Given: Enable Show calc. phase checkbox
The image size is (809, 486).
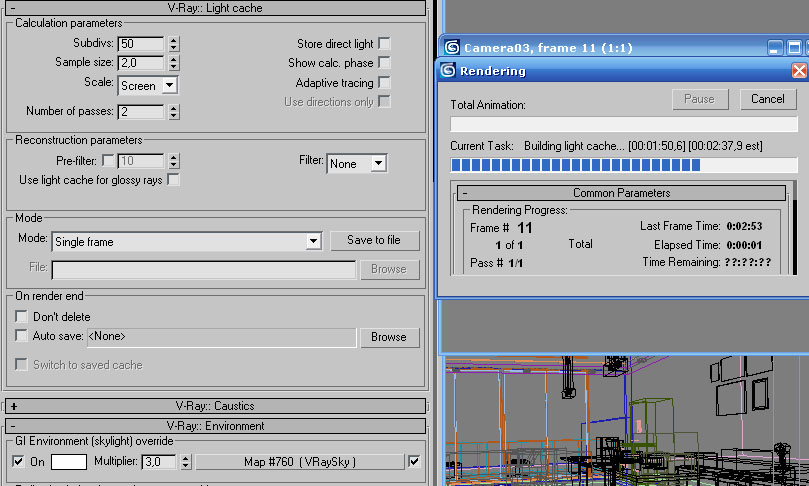Looking at the screenshot, I should (x=384, y=62).
